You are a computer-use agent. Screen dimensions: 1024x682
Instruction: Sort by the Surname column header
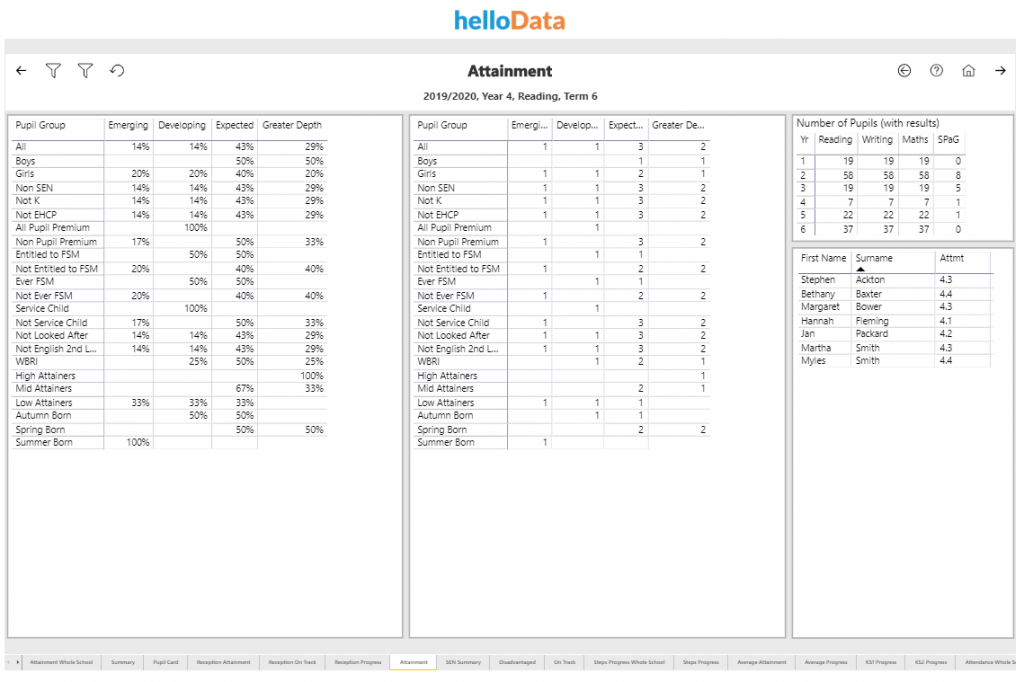click(874, 258)
